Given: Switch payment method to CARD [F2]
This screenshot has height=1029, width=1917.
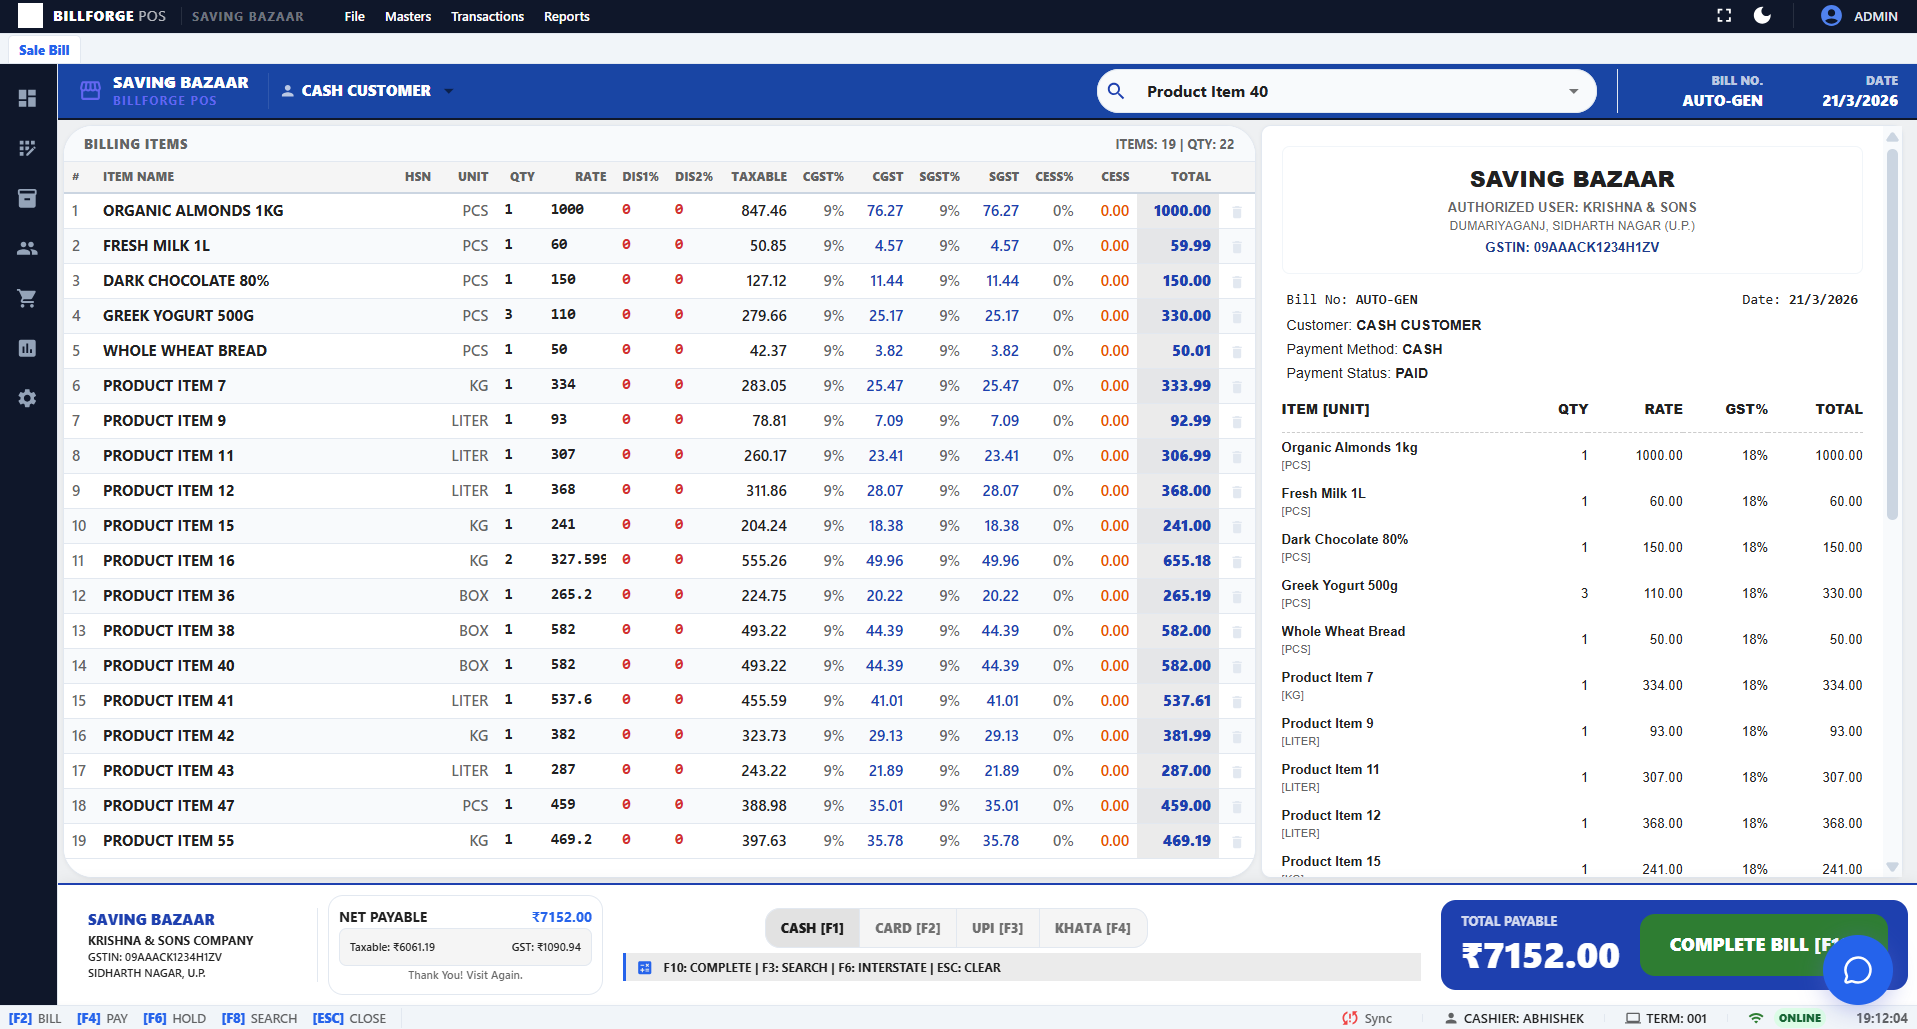Looking at the screenshot, I should (906, 928).
